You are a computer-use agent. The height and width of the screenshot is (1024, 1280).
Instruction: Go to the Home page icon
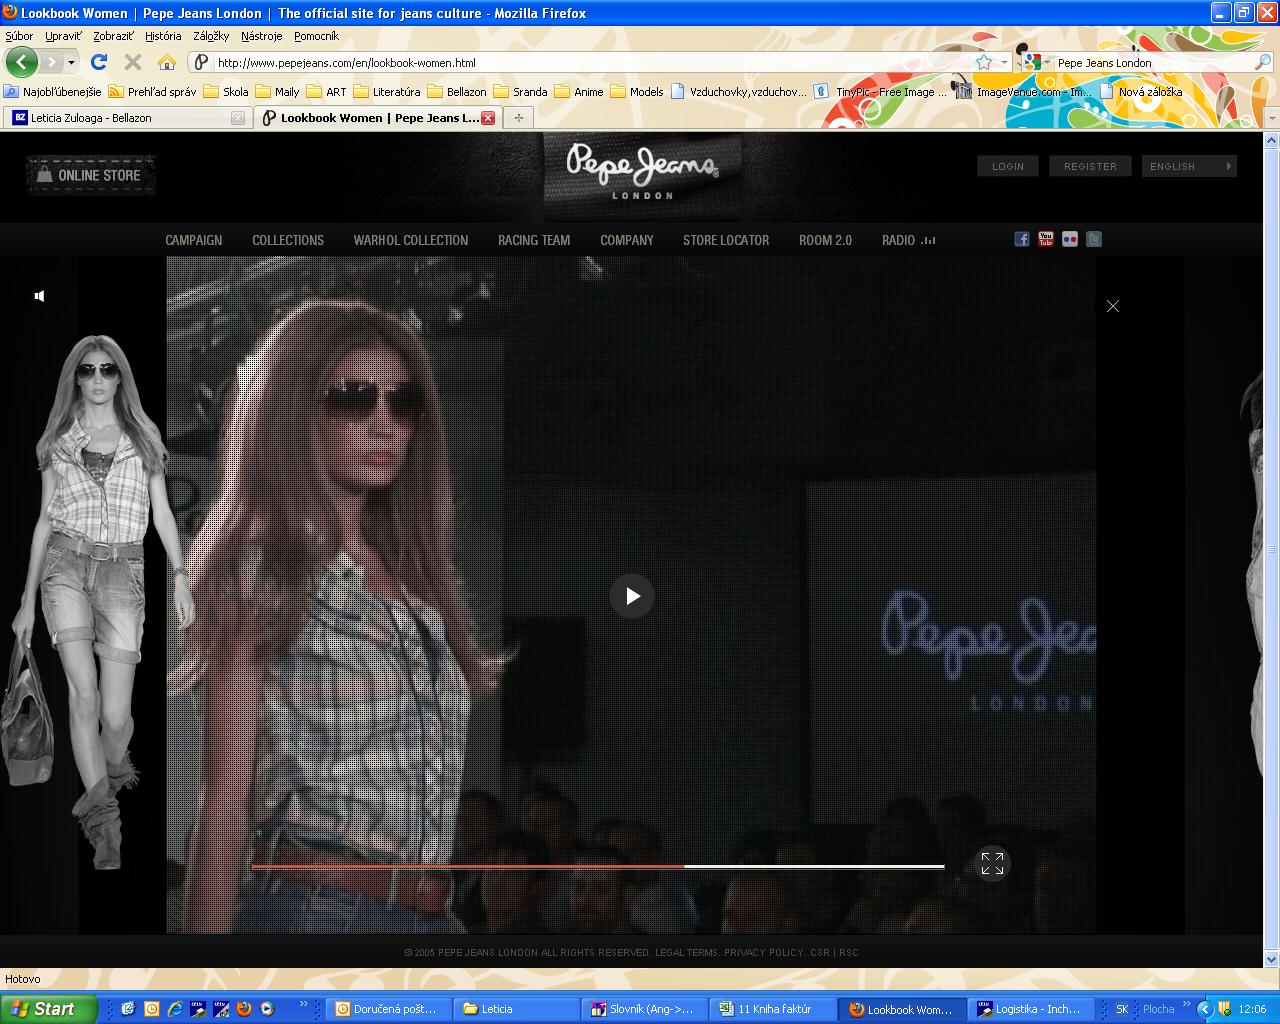click(x=167, y=62)
